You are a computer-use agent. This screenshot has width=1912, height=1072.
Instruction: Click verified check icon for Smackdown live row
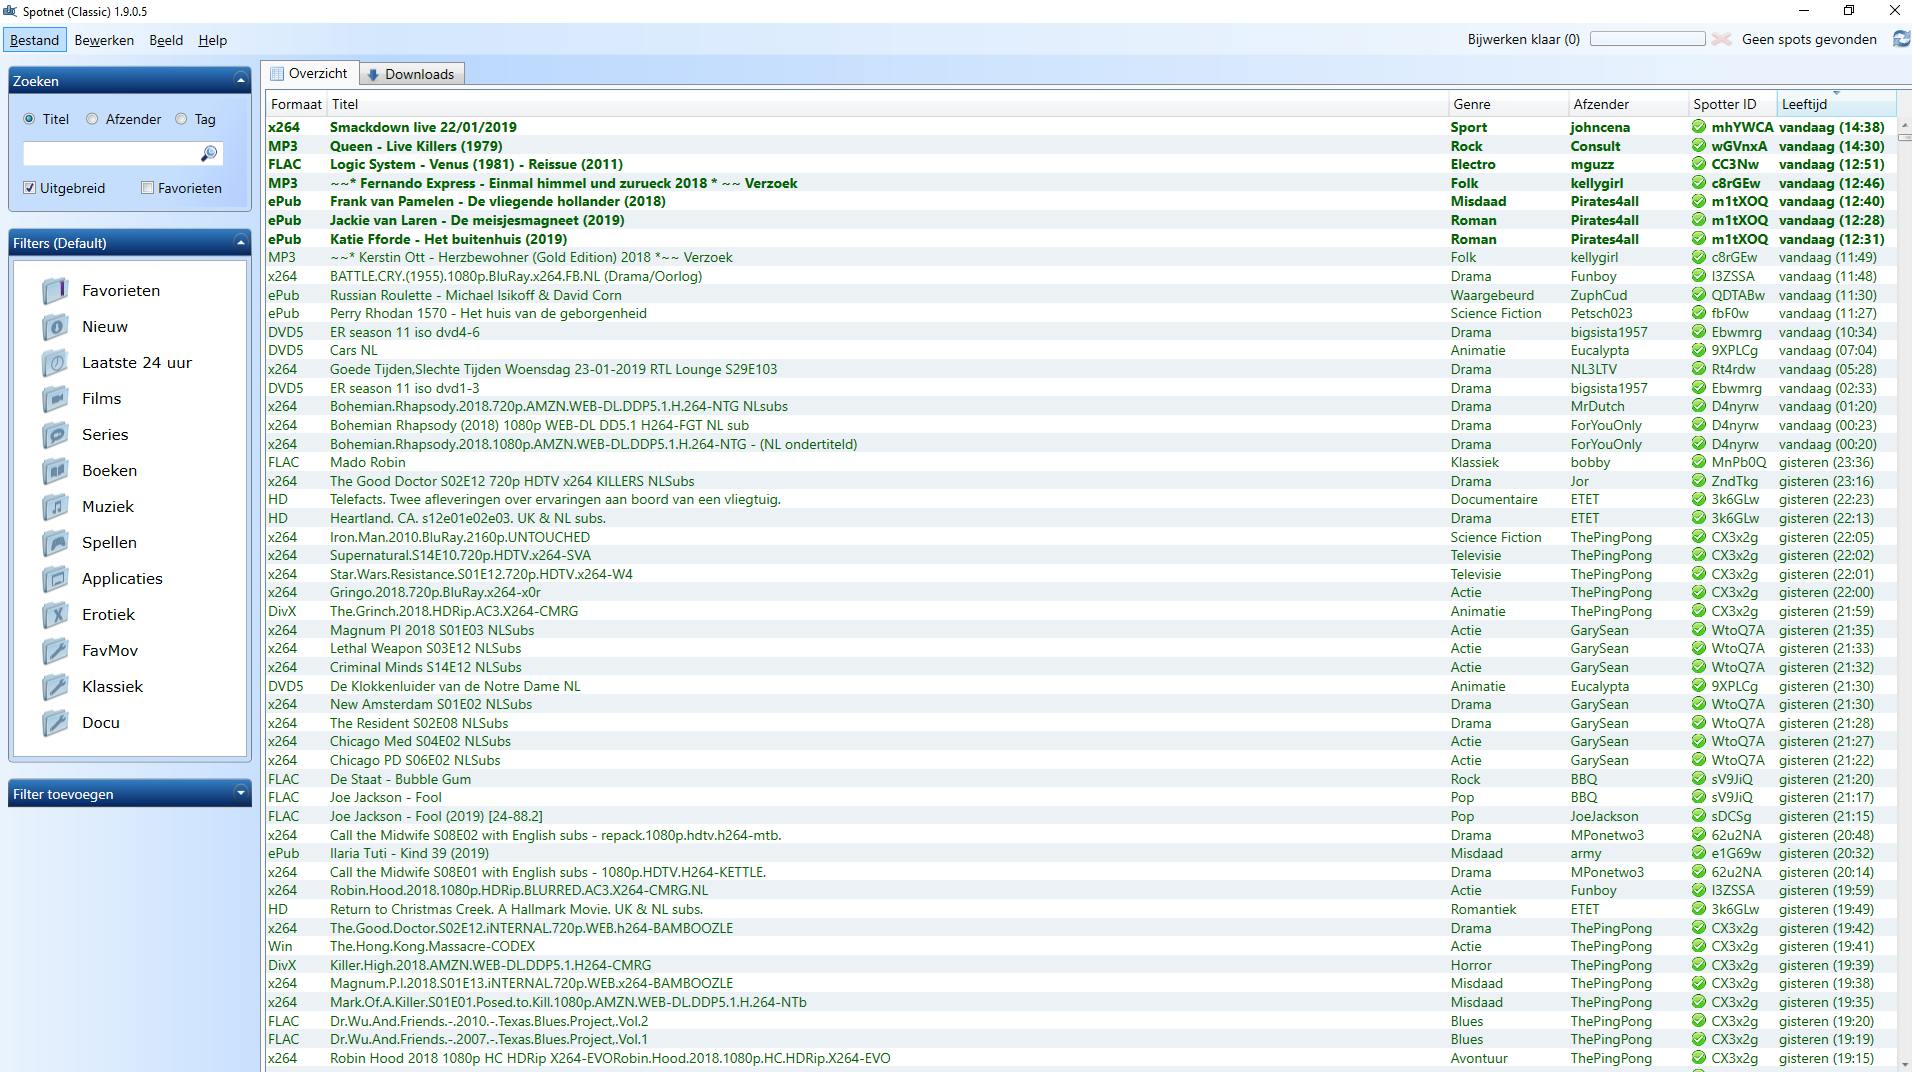[x=1698, y=127]
